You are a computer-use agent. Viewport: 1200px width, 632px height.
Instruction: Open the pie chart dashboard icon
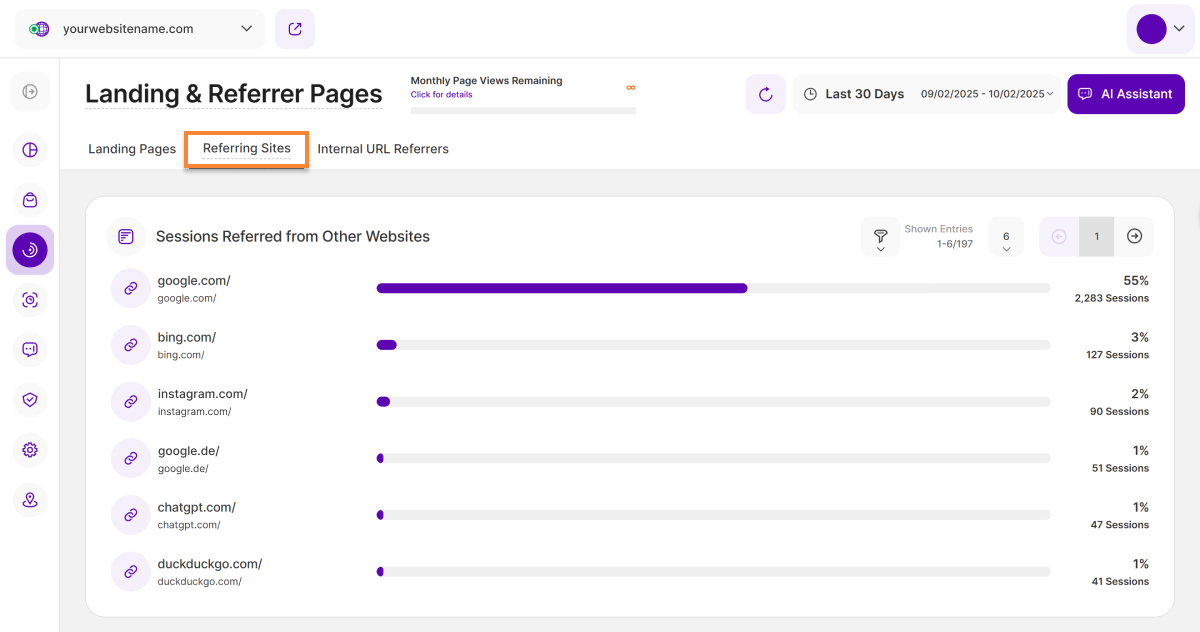[30, 150]
